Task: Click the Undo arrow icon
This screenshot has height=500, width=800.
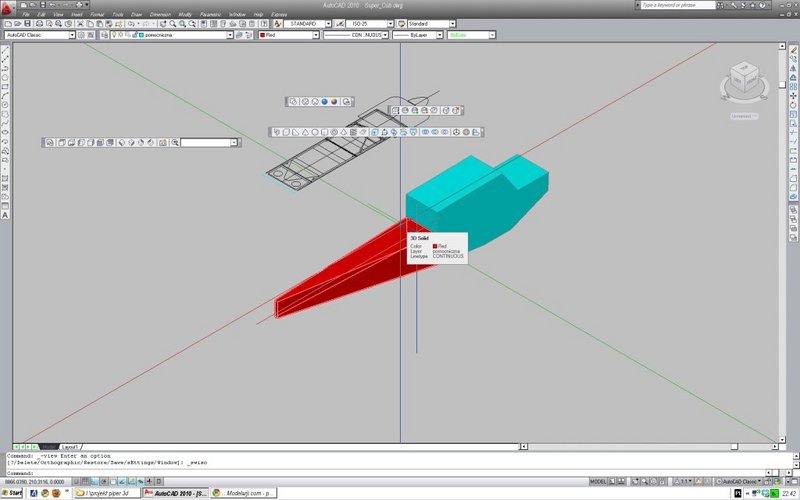Action: coord(131,23)
